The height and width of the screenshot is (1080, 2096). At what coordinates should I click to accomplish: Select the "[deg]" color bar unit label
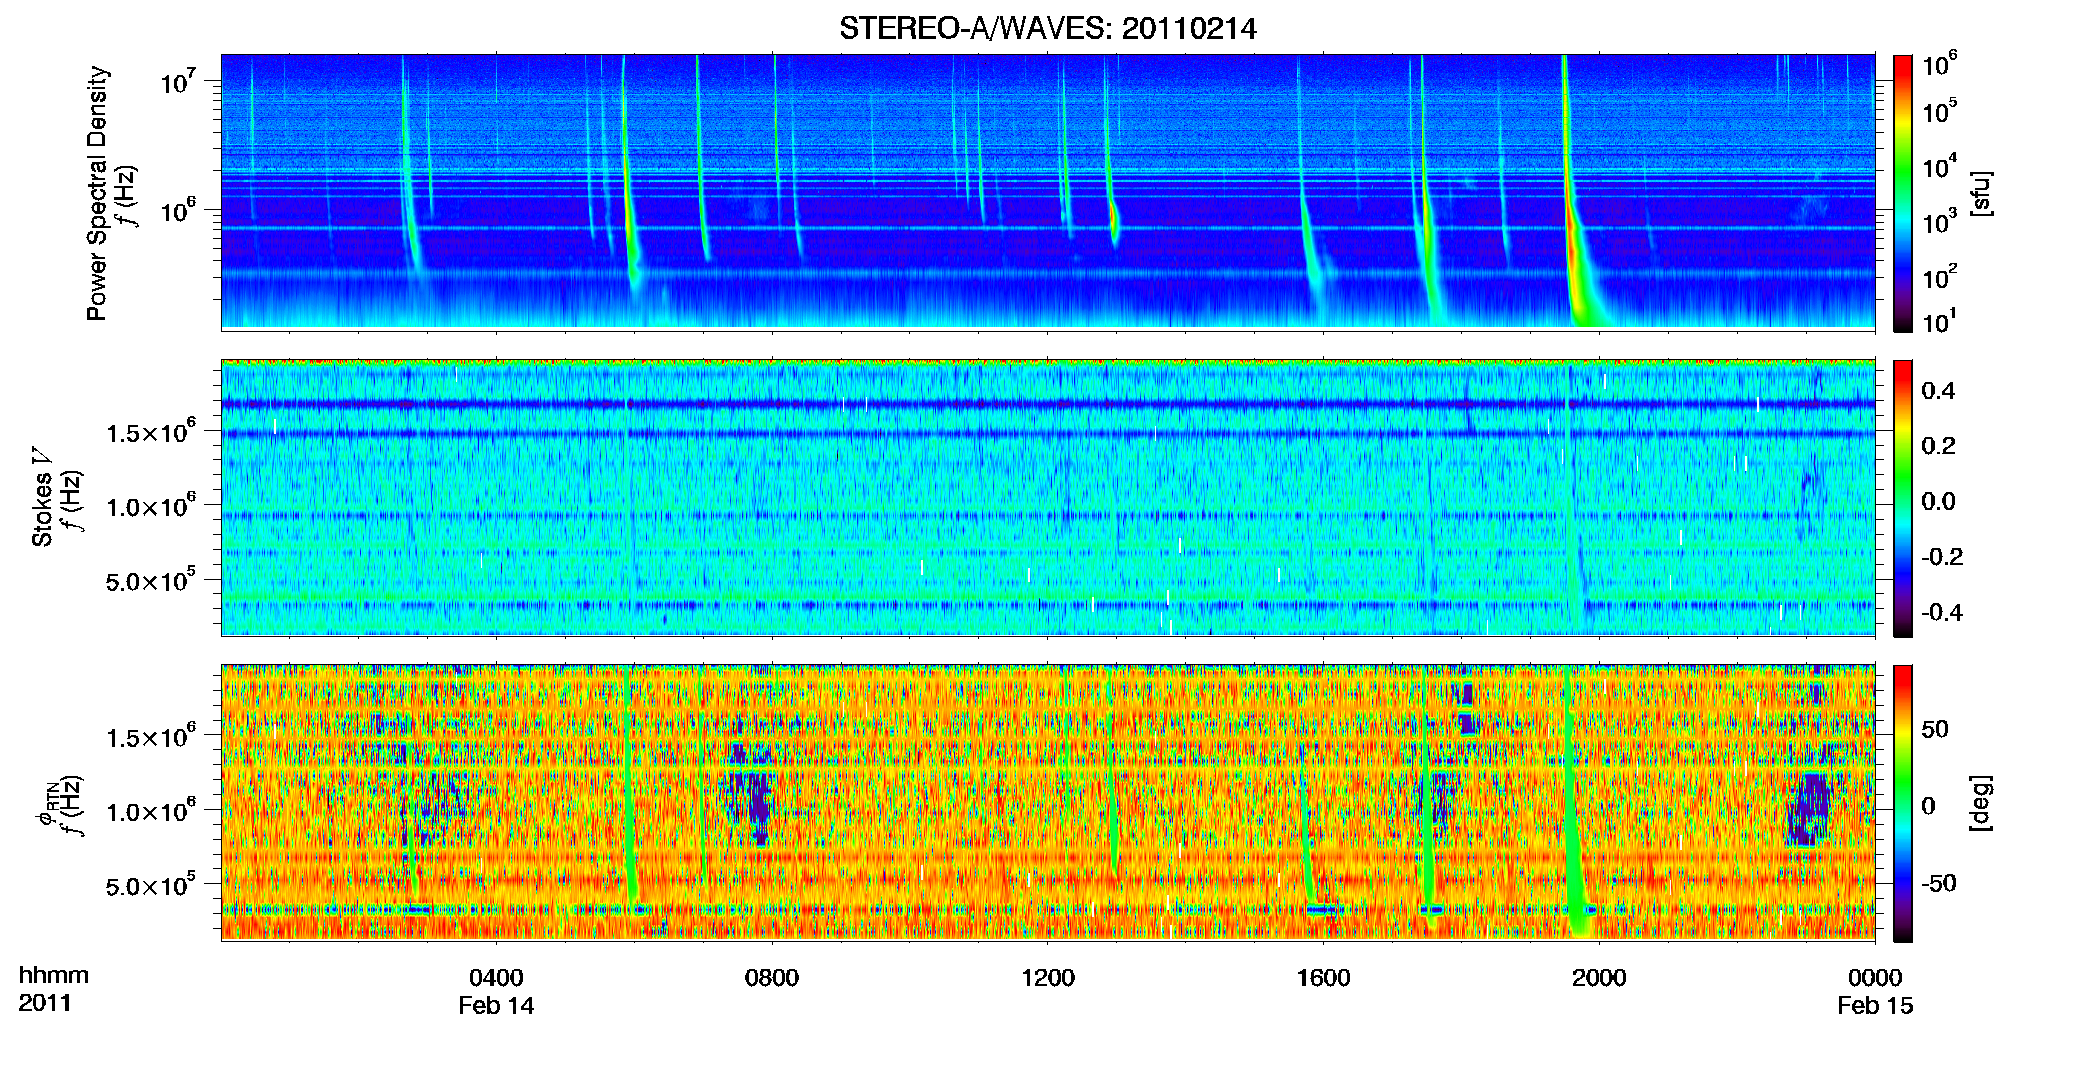click(x=1981, y=803)
